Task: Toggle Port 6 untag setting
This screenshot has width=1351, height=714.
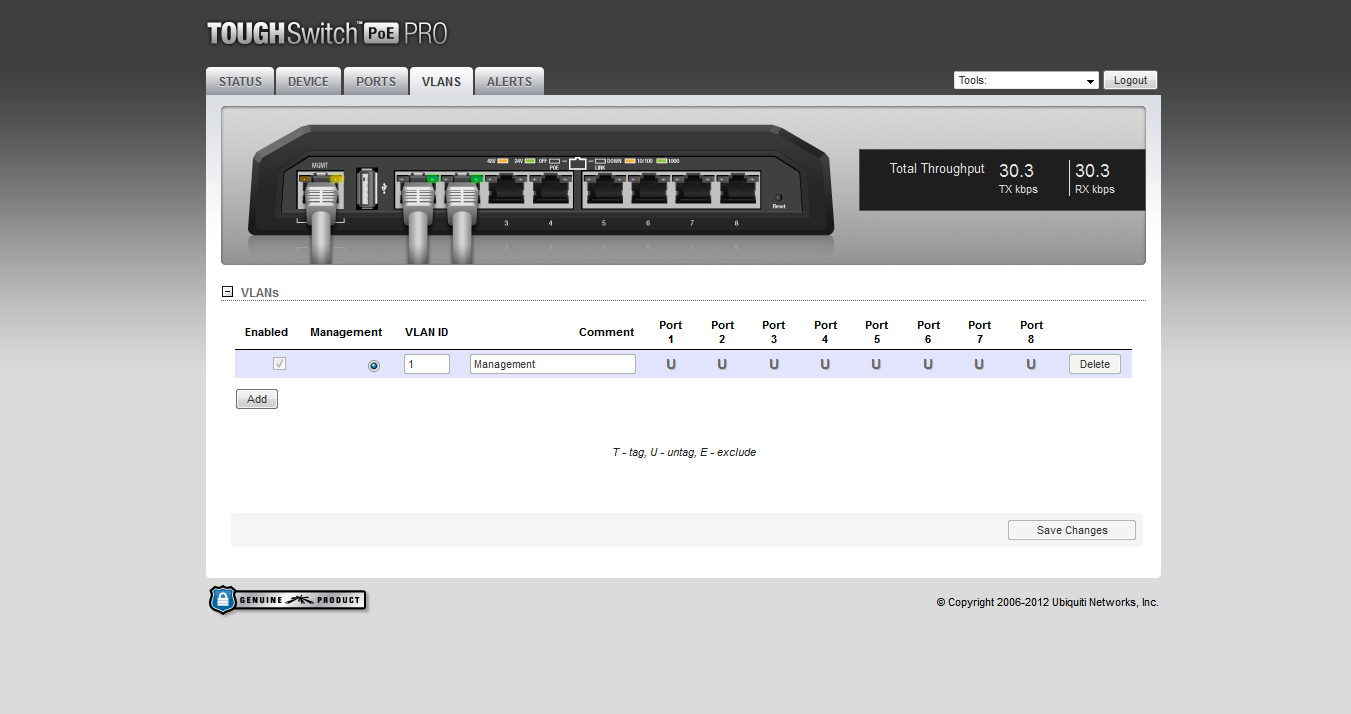Action: 928,364
